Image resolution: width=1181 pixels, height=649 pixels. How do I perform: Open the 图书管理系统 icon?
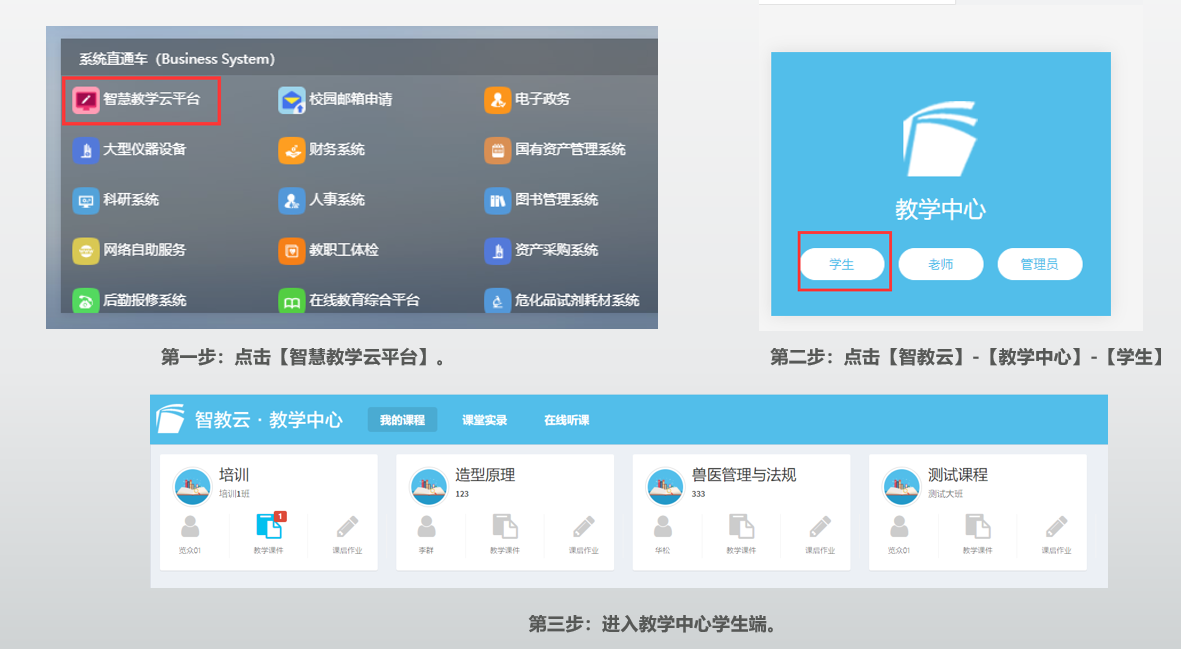click(x=497, y=200)
